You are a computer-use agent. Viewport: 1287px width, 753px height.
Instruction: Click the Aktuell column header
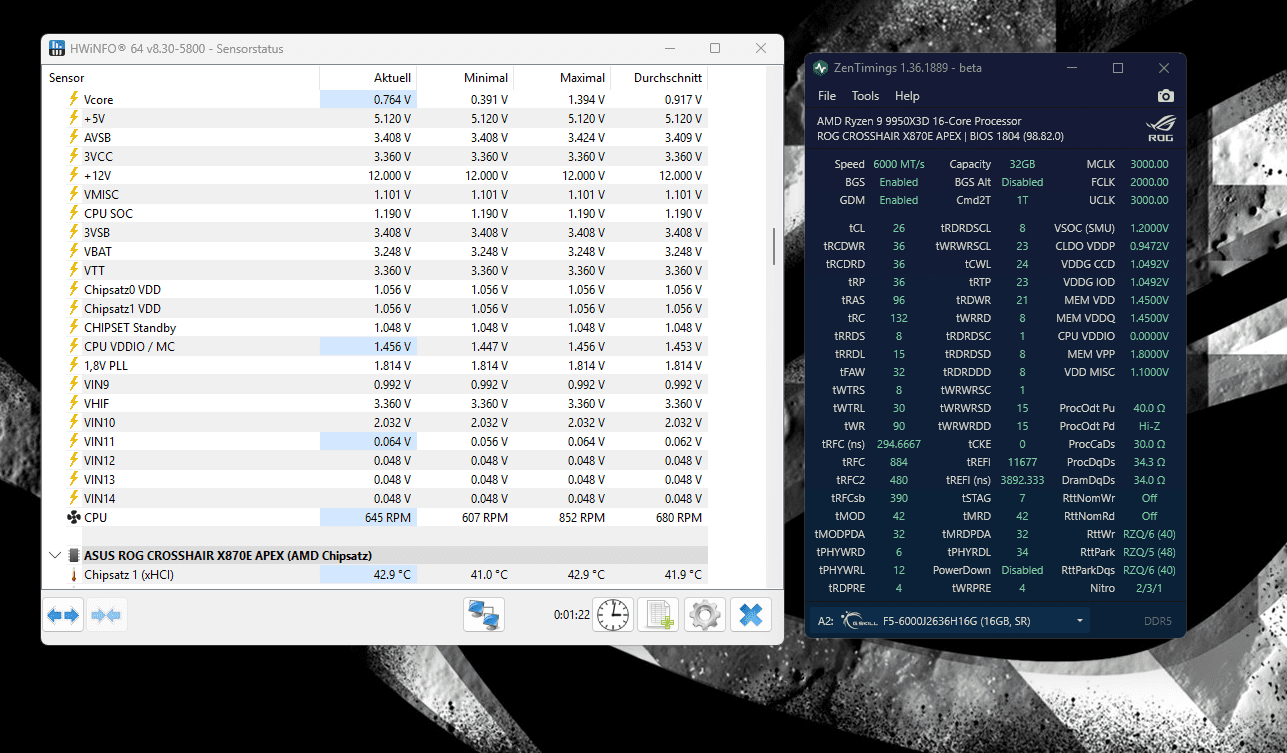tap(368, 78)
